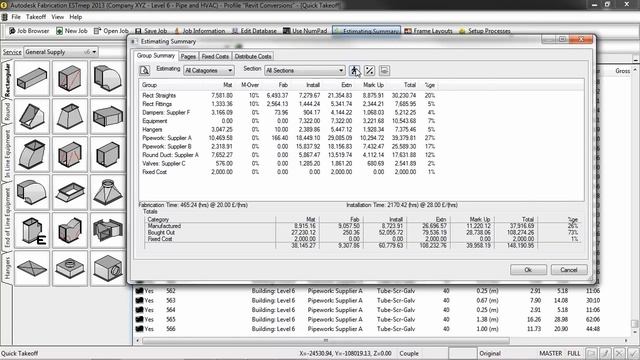Image resolution: width=640 pixels, height=360 pixels.
Task: Switch to the Pages tab
Action: [x=188, y=56]
